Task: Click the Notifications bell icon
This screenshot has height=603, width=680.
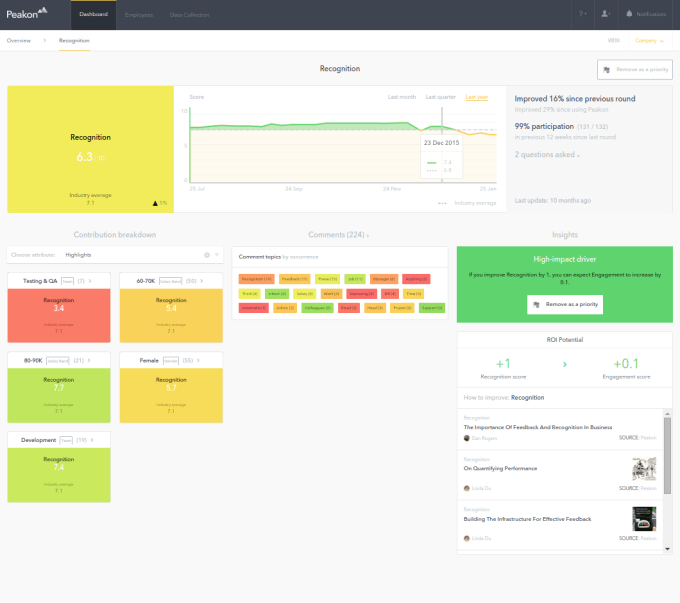Action: pos(629,14)
